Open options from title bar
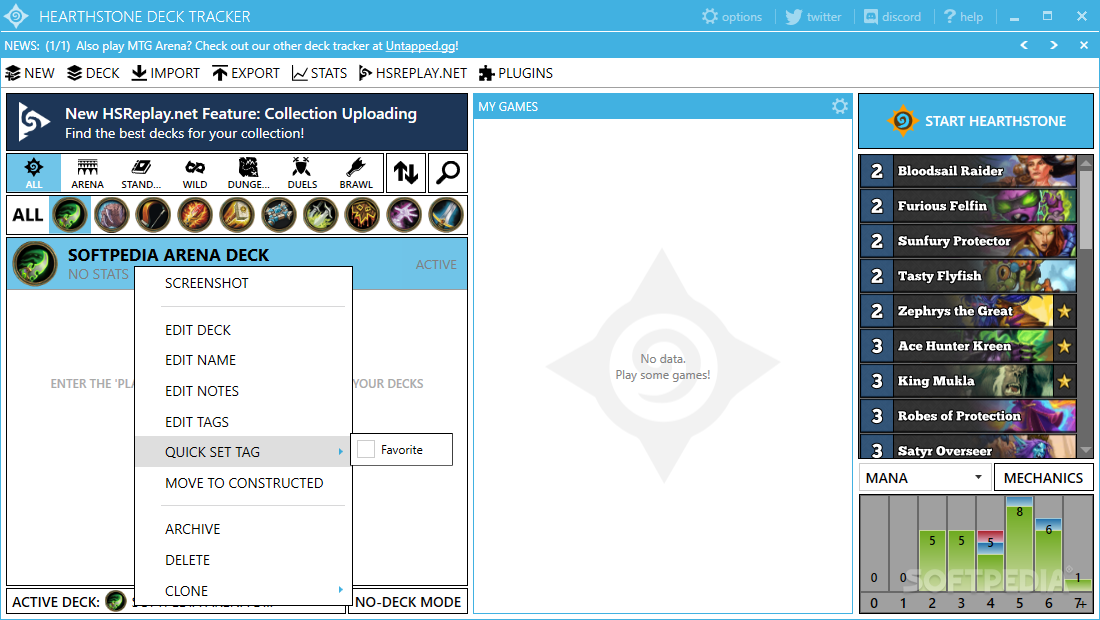The width and height of the screenshot is (1100, 620). tap(732, 16)
